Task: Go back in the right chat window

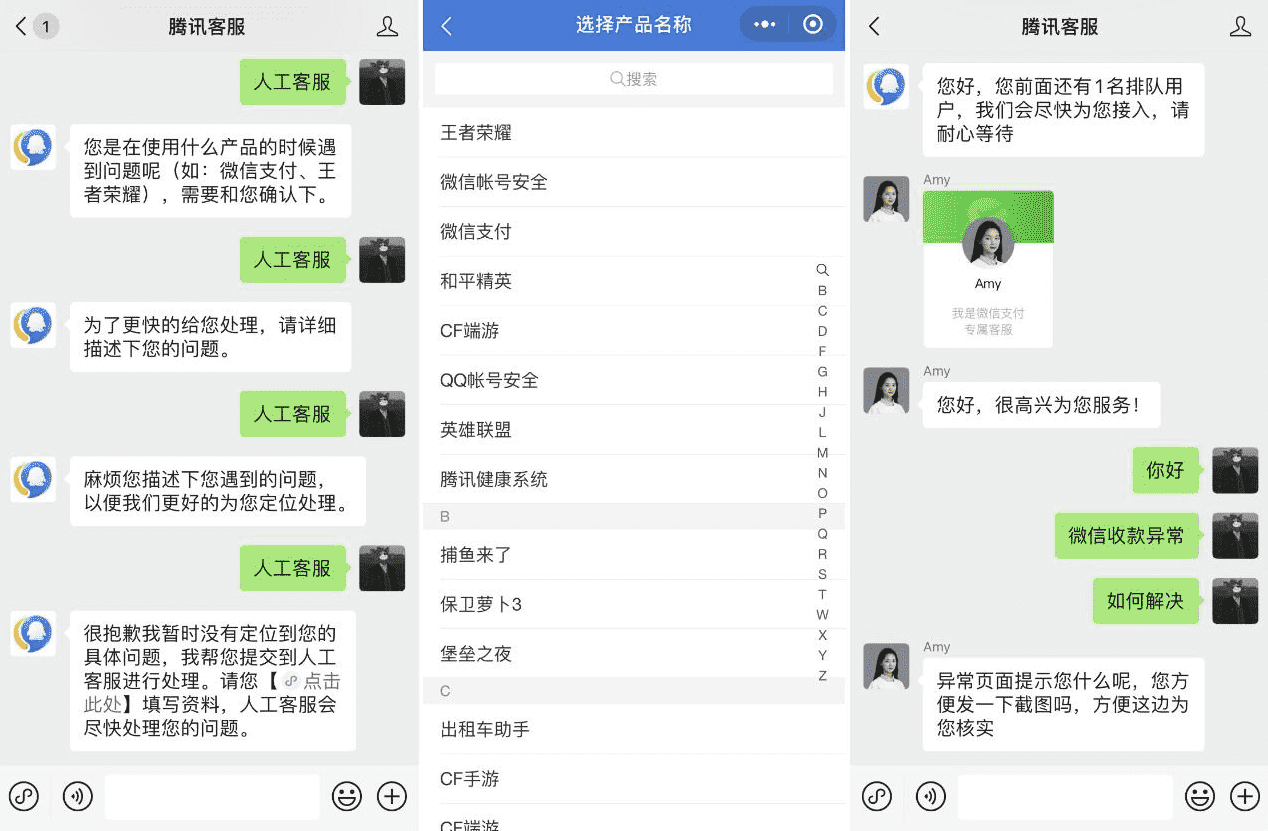Action: click(x=874, y=26)
